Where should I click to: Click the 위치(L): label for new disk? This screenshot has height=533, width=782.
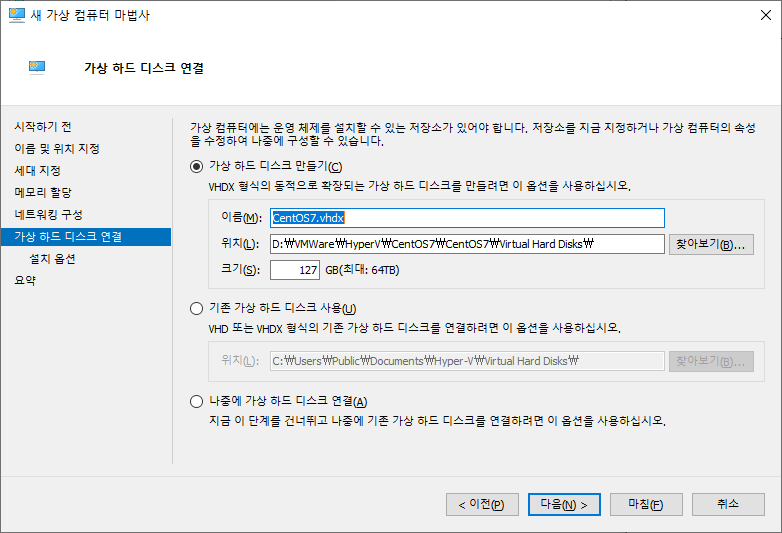(x=240, y=244)
